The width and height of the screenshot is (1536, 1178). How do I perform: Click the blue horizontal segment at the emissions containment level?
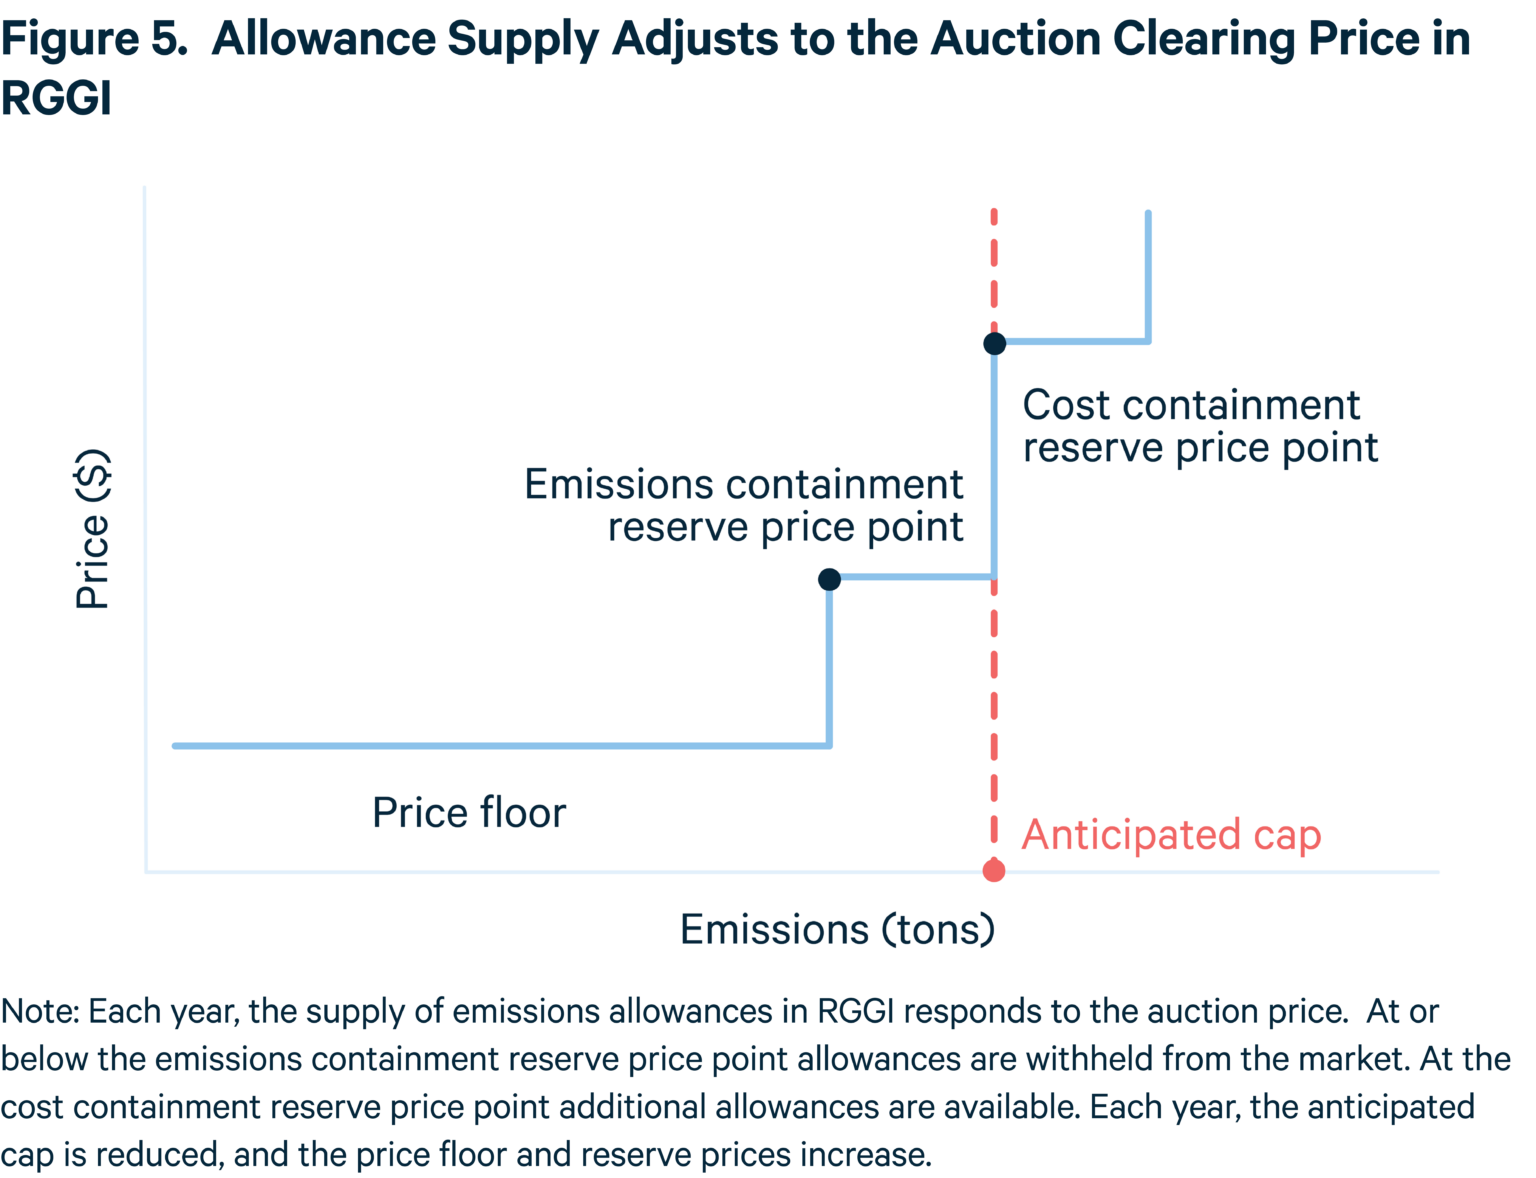pos(912,577)
